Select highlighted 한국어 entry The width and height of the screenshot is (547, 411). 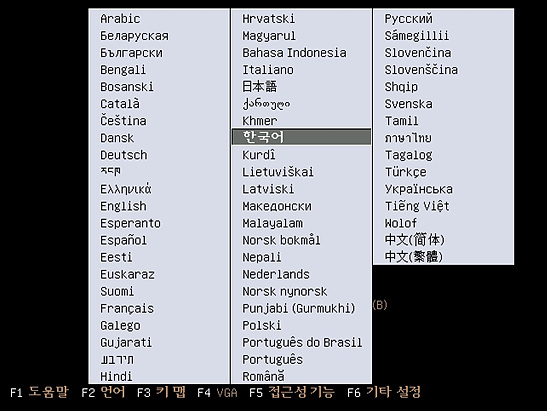pos(301,137)
